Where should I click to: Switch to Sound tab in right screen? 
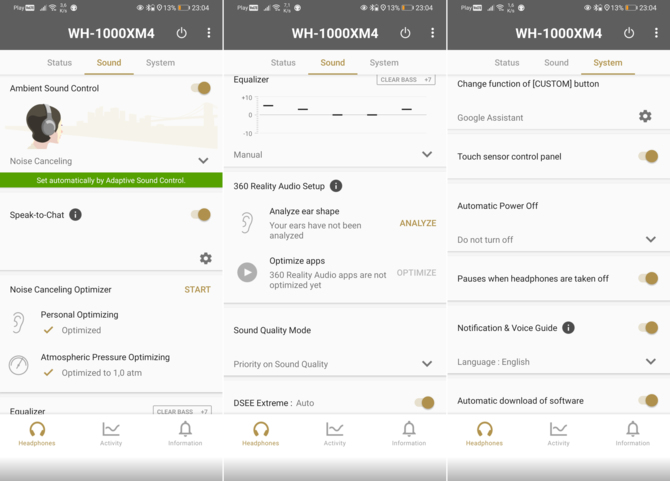point(556,62)
